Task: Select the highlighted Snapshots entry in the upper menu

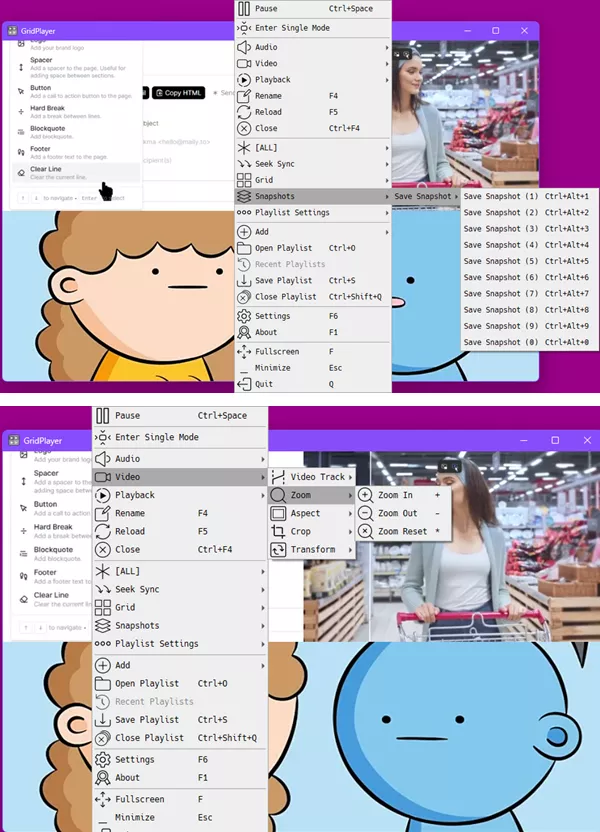Action: pyautogui.click(x=313, y=196)
